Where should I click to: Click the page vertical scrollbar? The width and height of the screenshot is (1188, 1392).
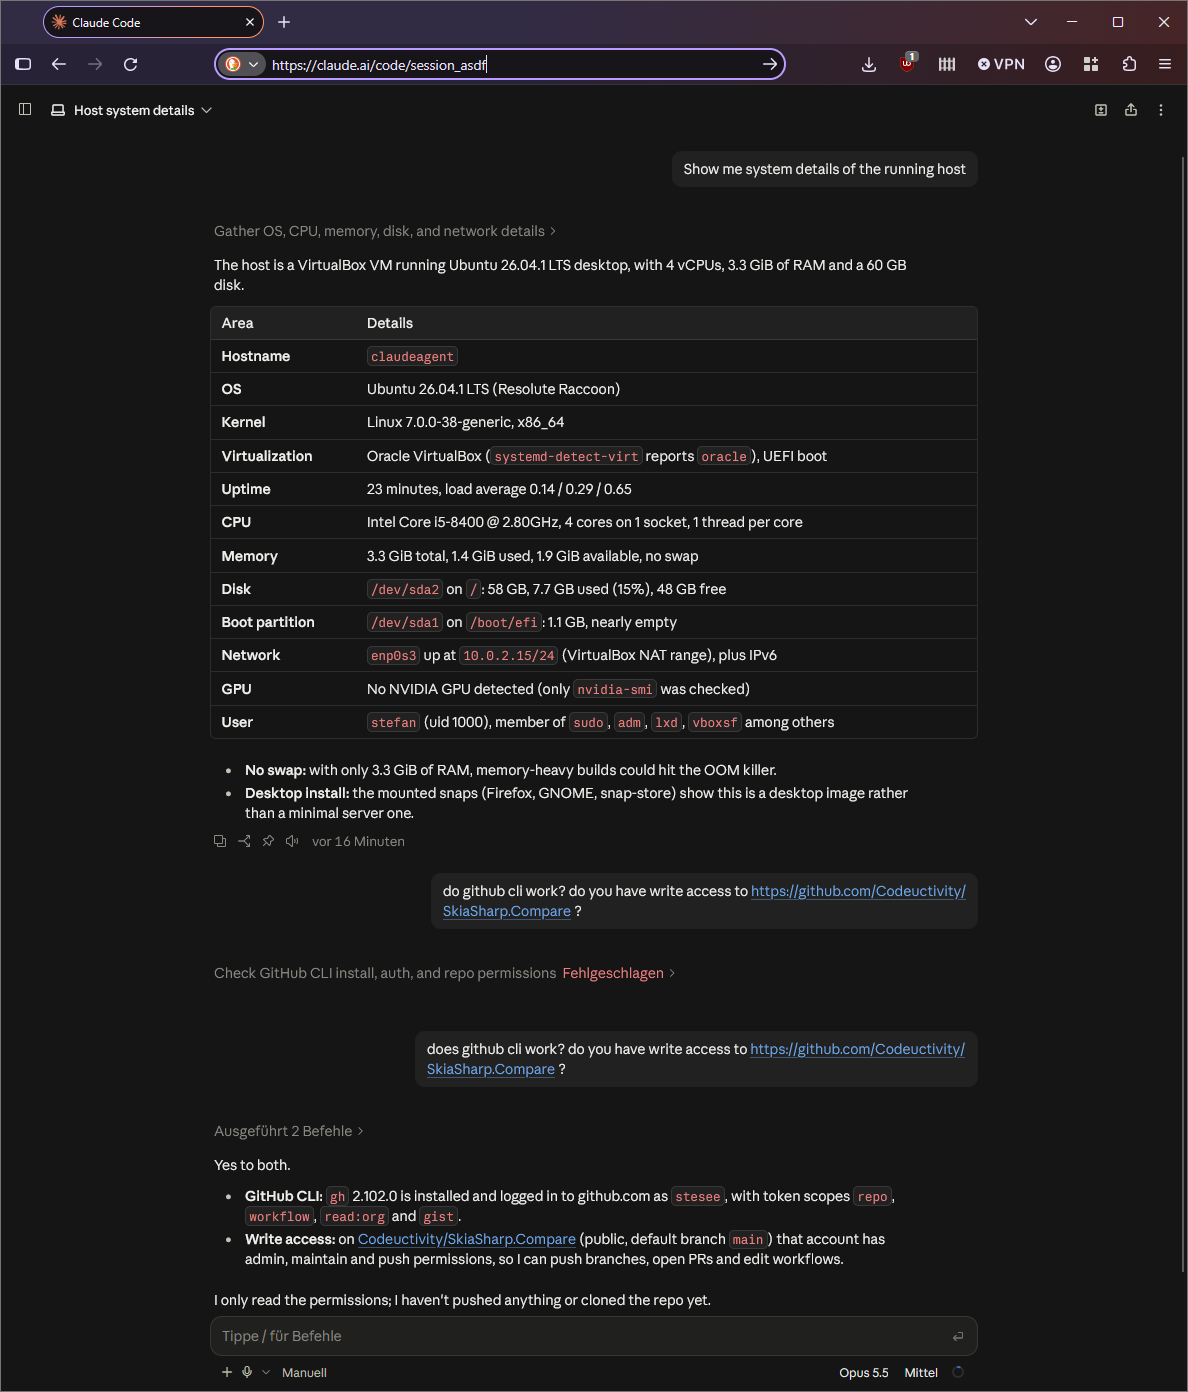point(1183,714)
